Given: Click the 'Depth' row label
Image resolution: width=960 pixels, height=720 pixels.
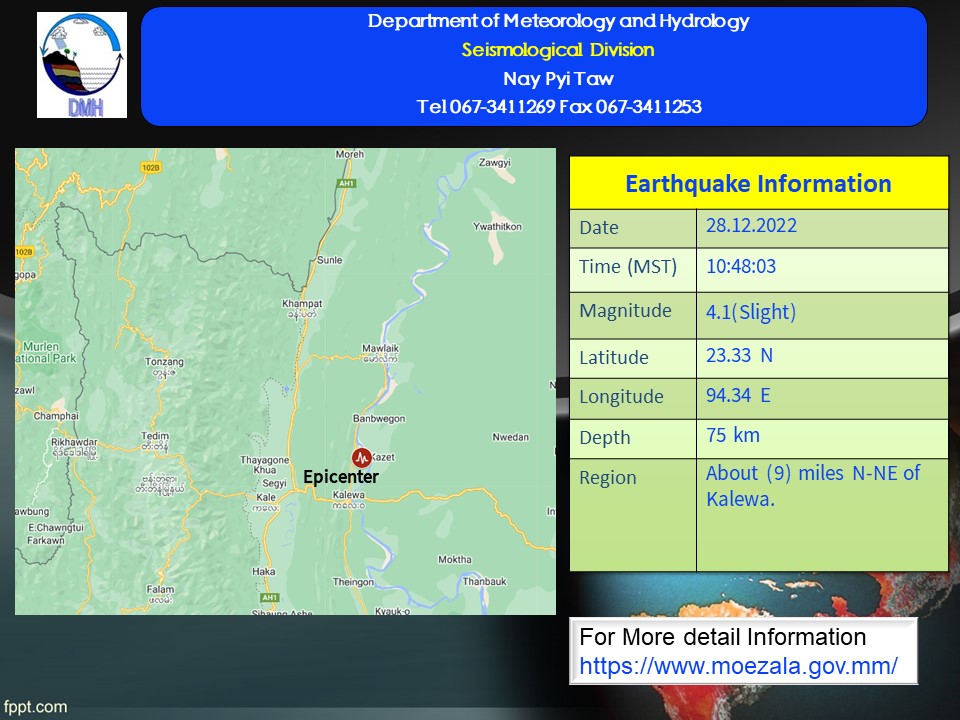Looking at the screenshot, I should [604, 438].
